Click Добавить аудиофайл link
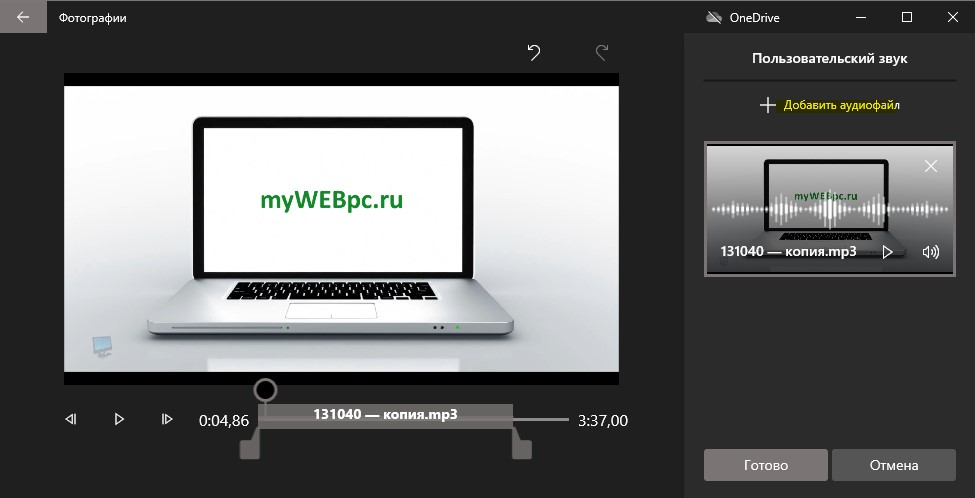Screen dimensions: 975x498 coord(841,105)
